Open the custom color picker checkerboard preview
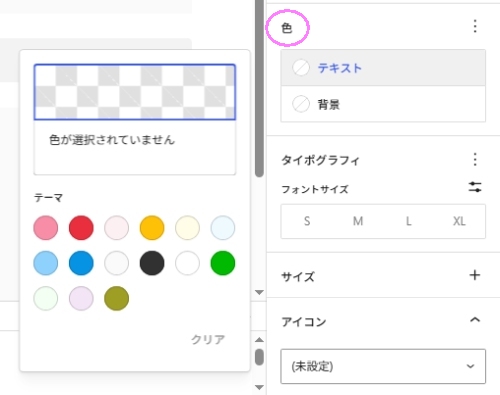 [x=135, y=92]
